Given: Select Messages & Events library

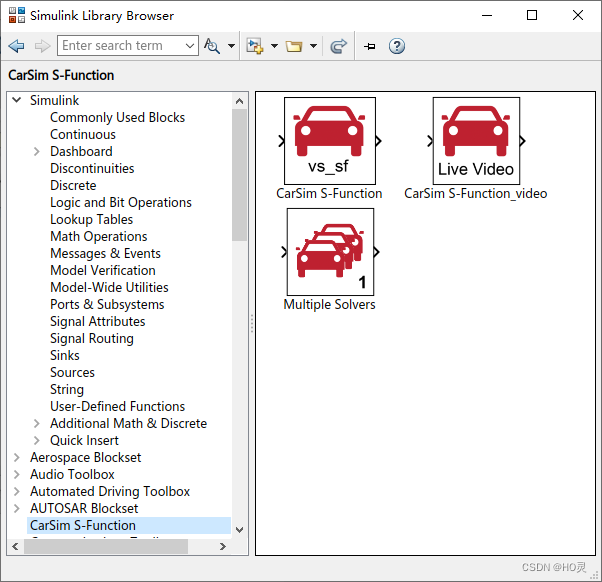Looking at the screenshot, I should coord(106,253).
